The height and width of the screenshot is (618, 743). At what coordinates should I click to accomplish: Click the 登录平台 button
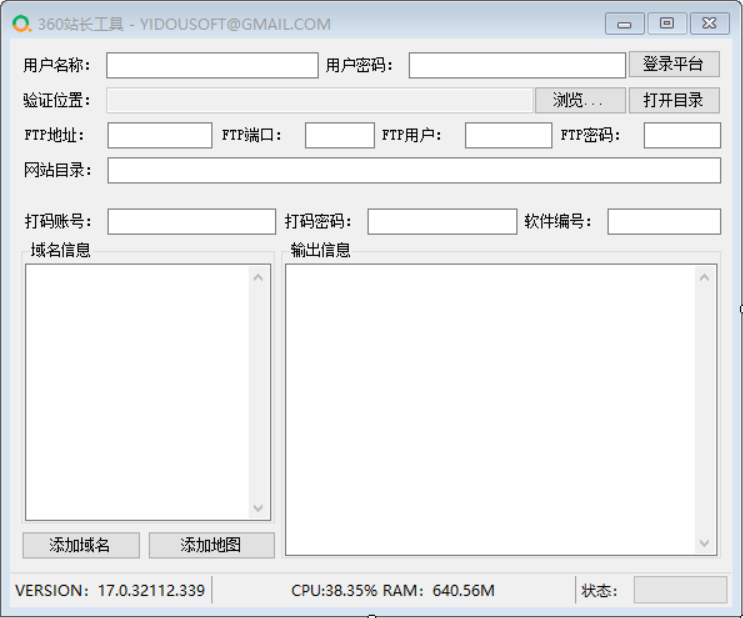[x=674, y=64]
